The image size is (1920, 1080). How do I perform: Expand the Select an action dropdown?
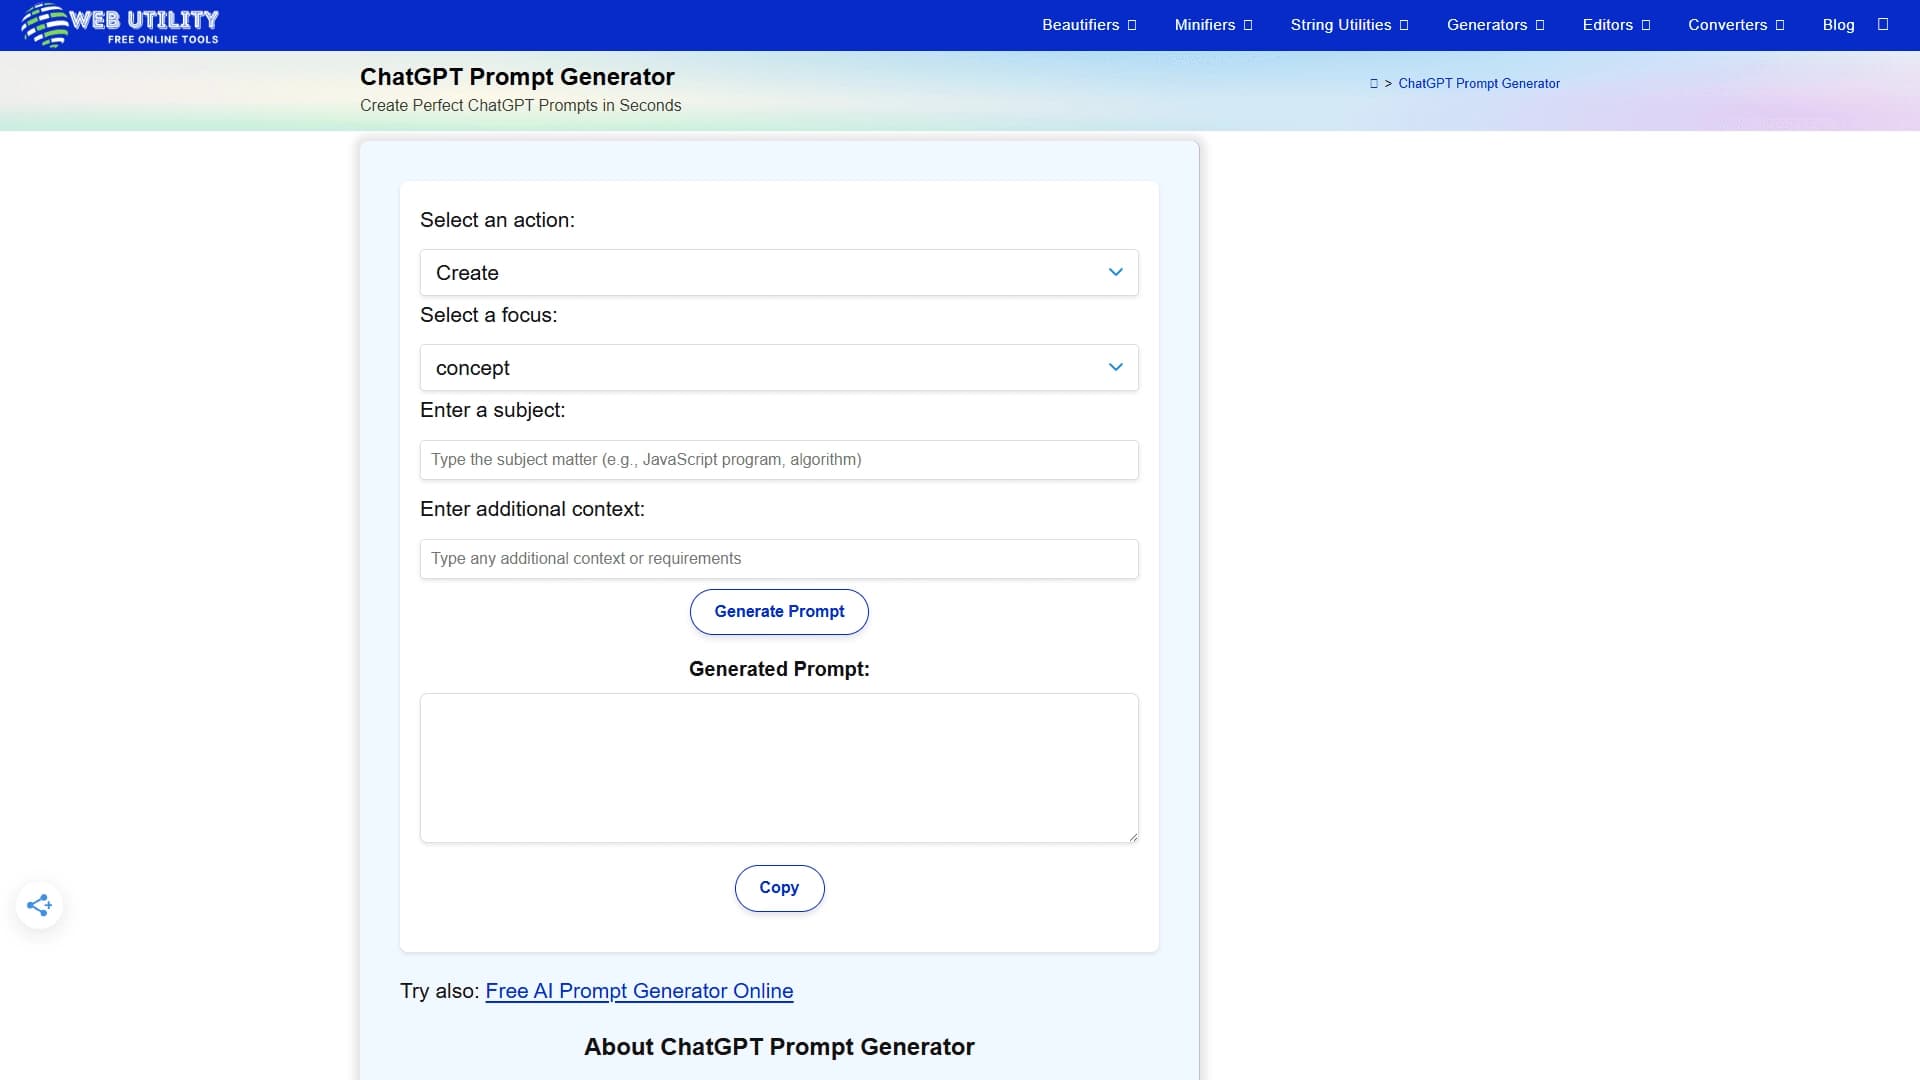click(779, 272)
